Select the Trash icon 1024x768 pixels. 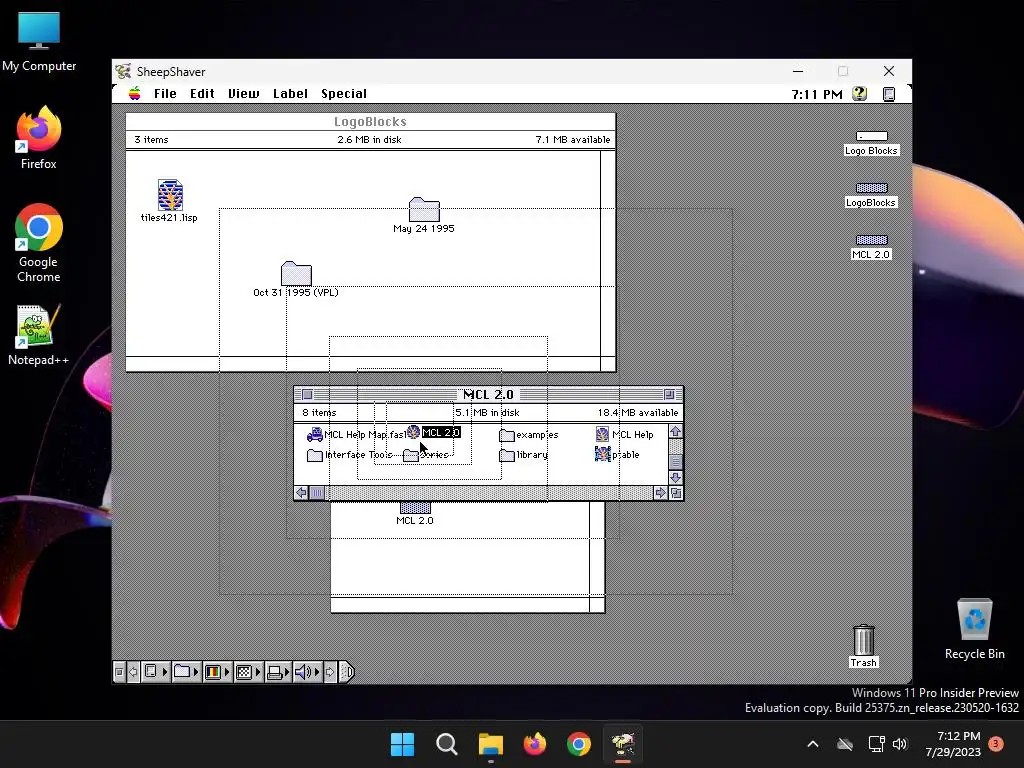coord(863,647)
